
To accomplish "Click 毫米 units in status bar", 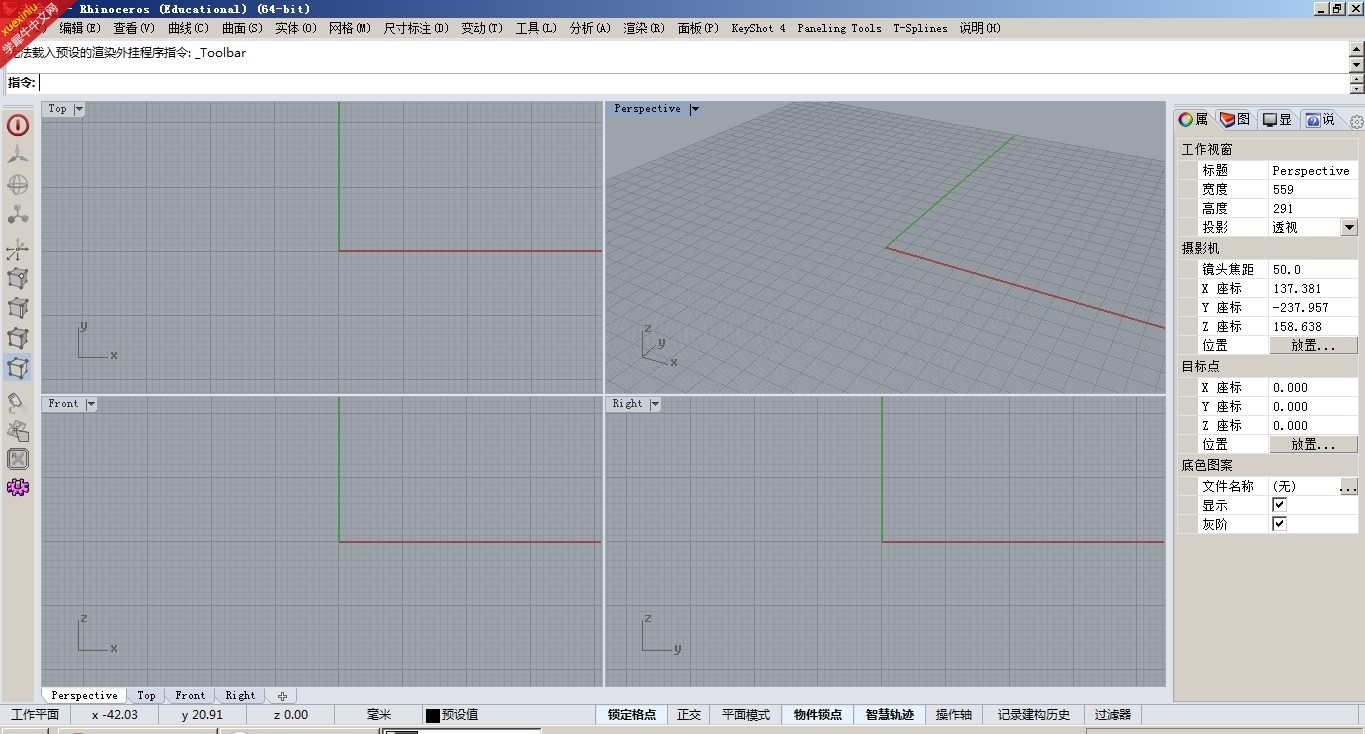I will (379, 715).
